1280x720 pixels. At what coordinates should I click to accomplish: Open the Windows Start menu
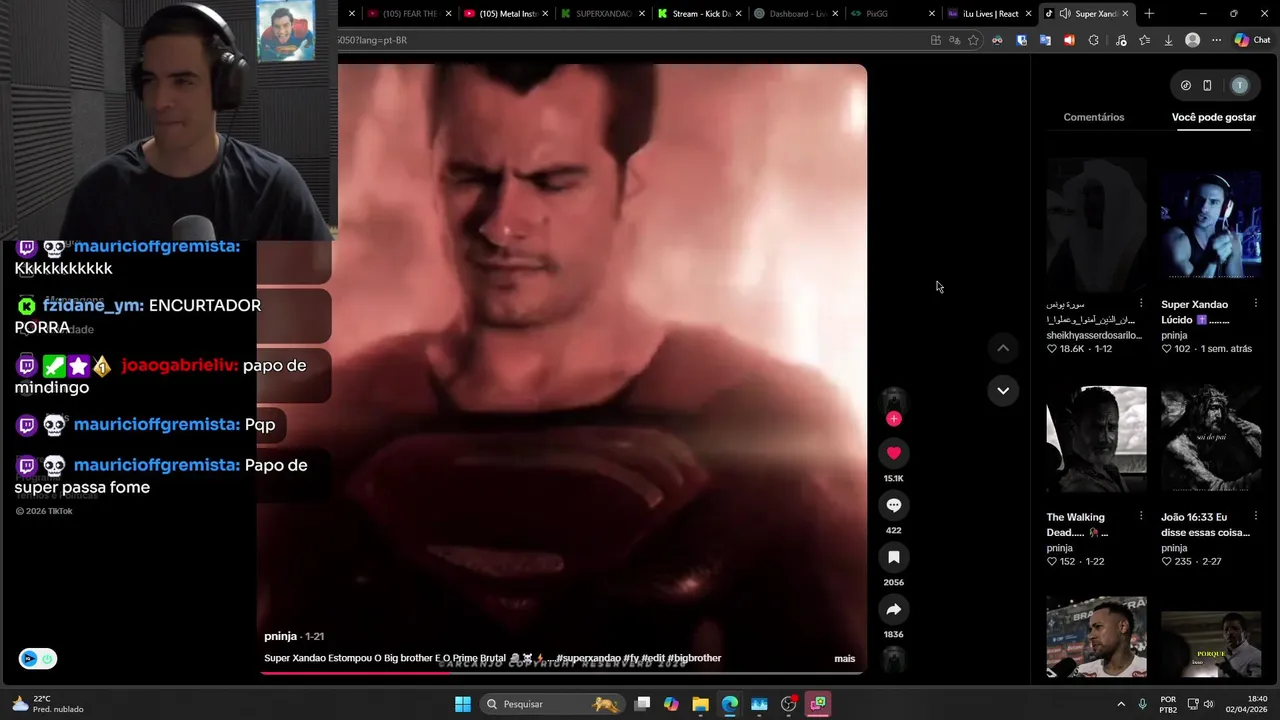coord(463,704)
